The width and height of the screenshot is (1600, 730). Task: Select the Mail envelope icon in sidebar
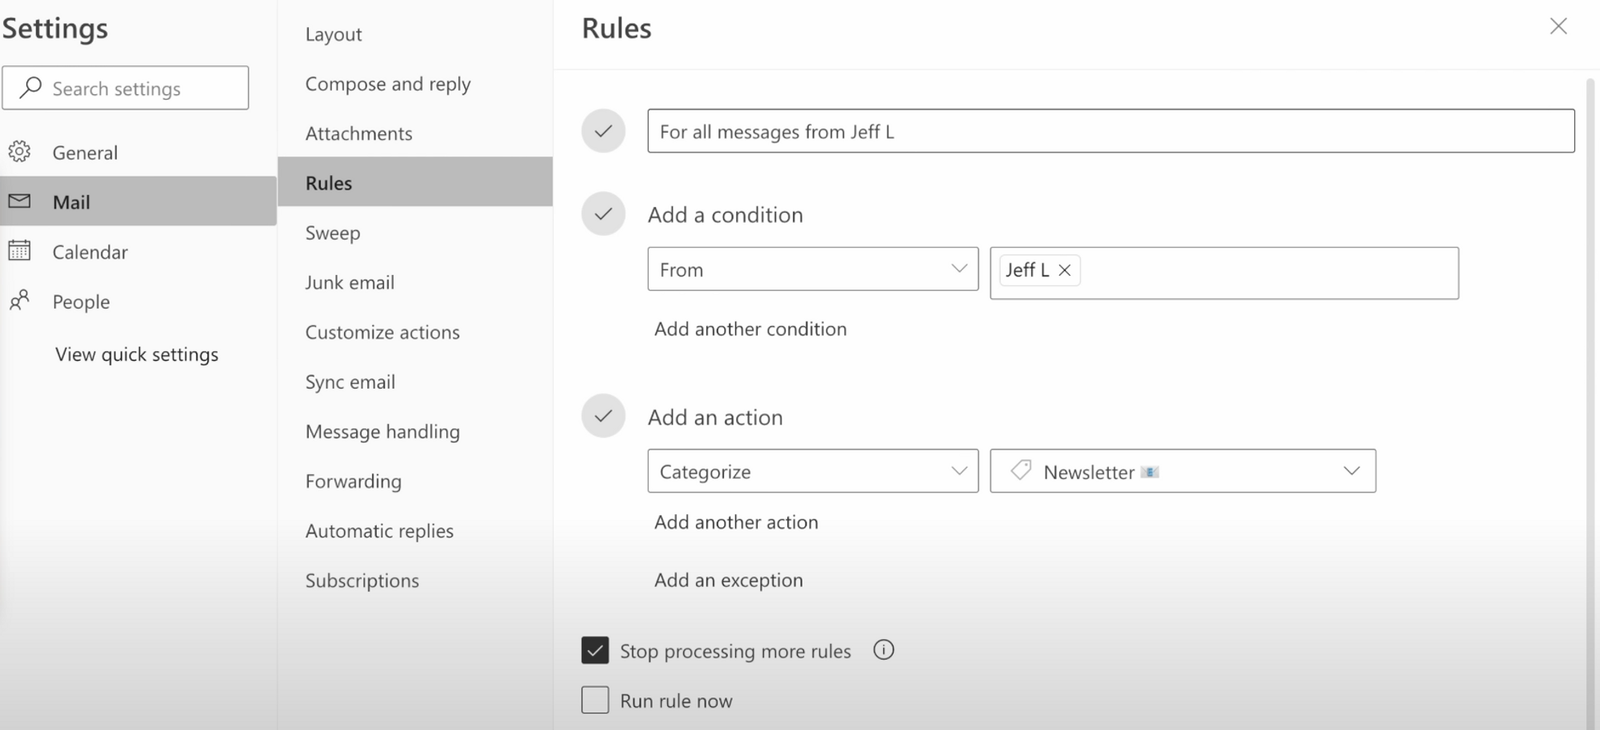pos(21,201)
